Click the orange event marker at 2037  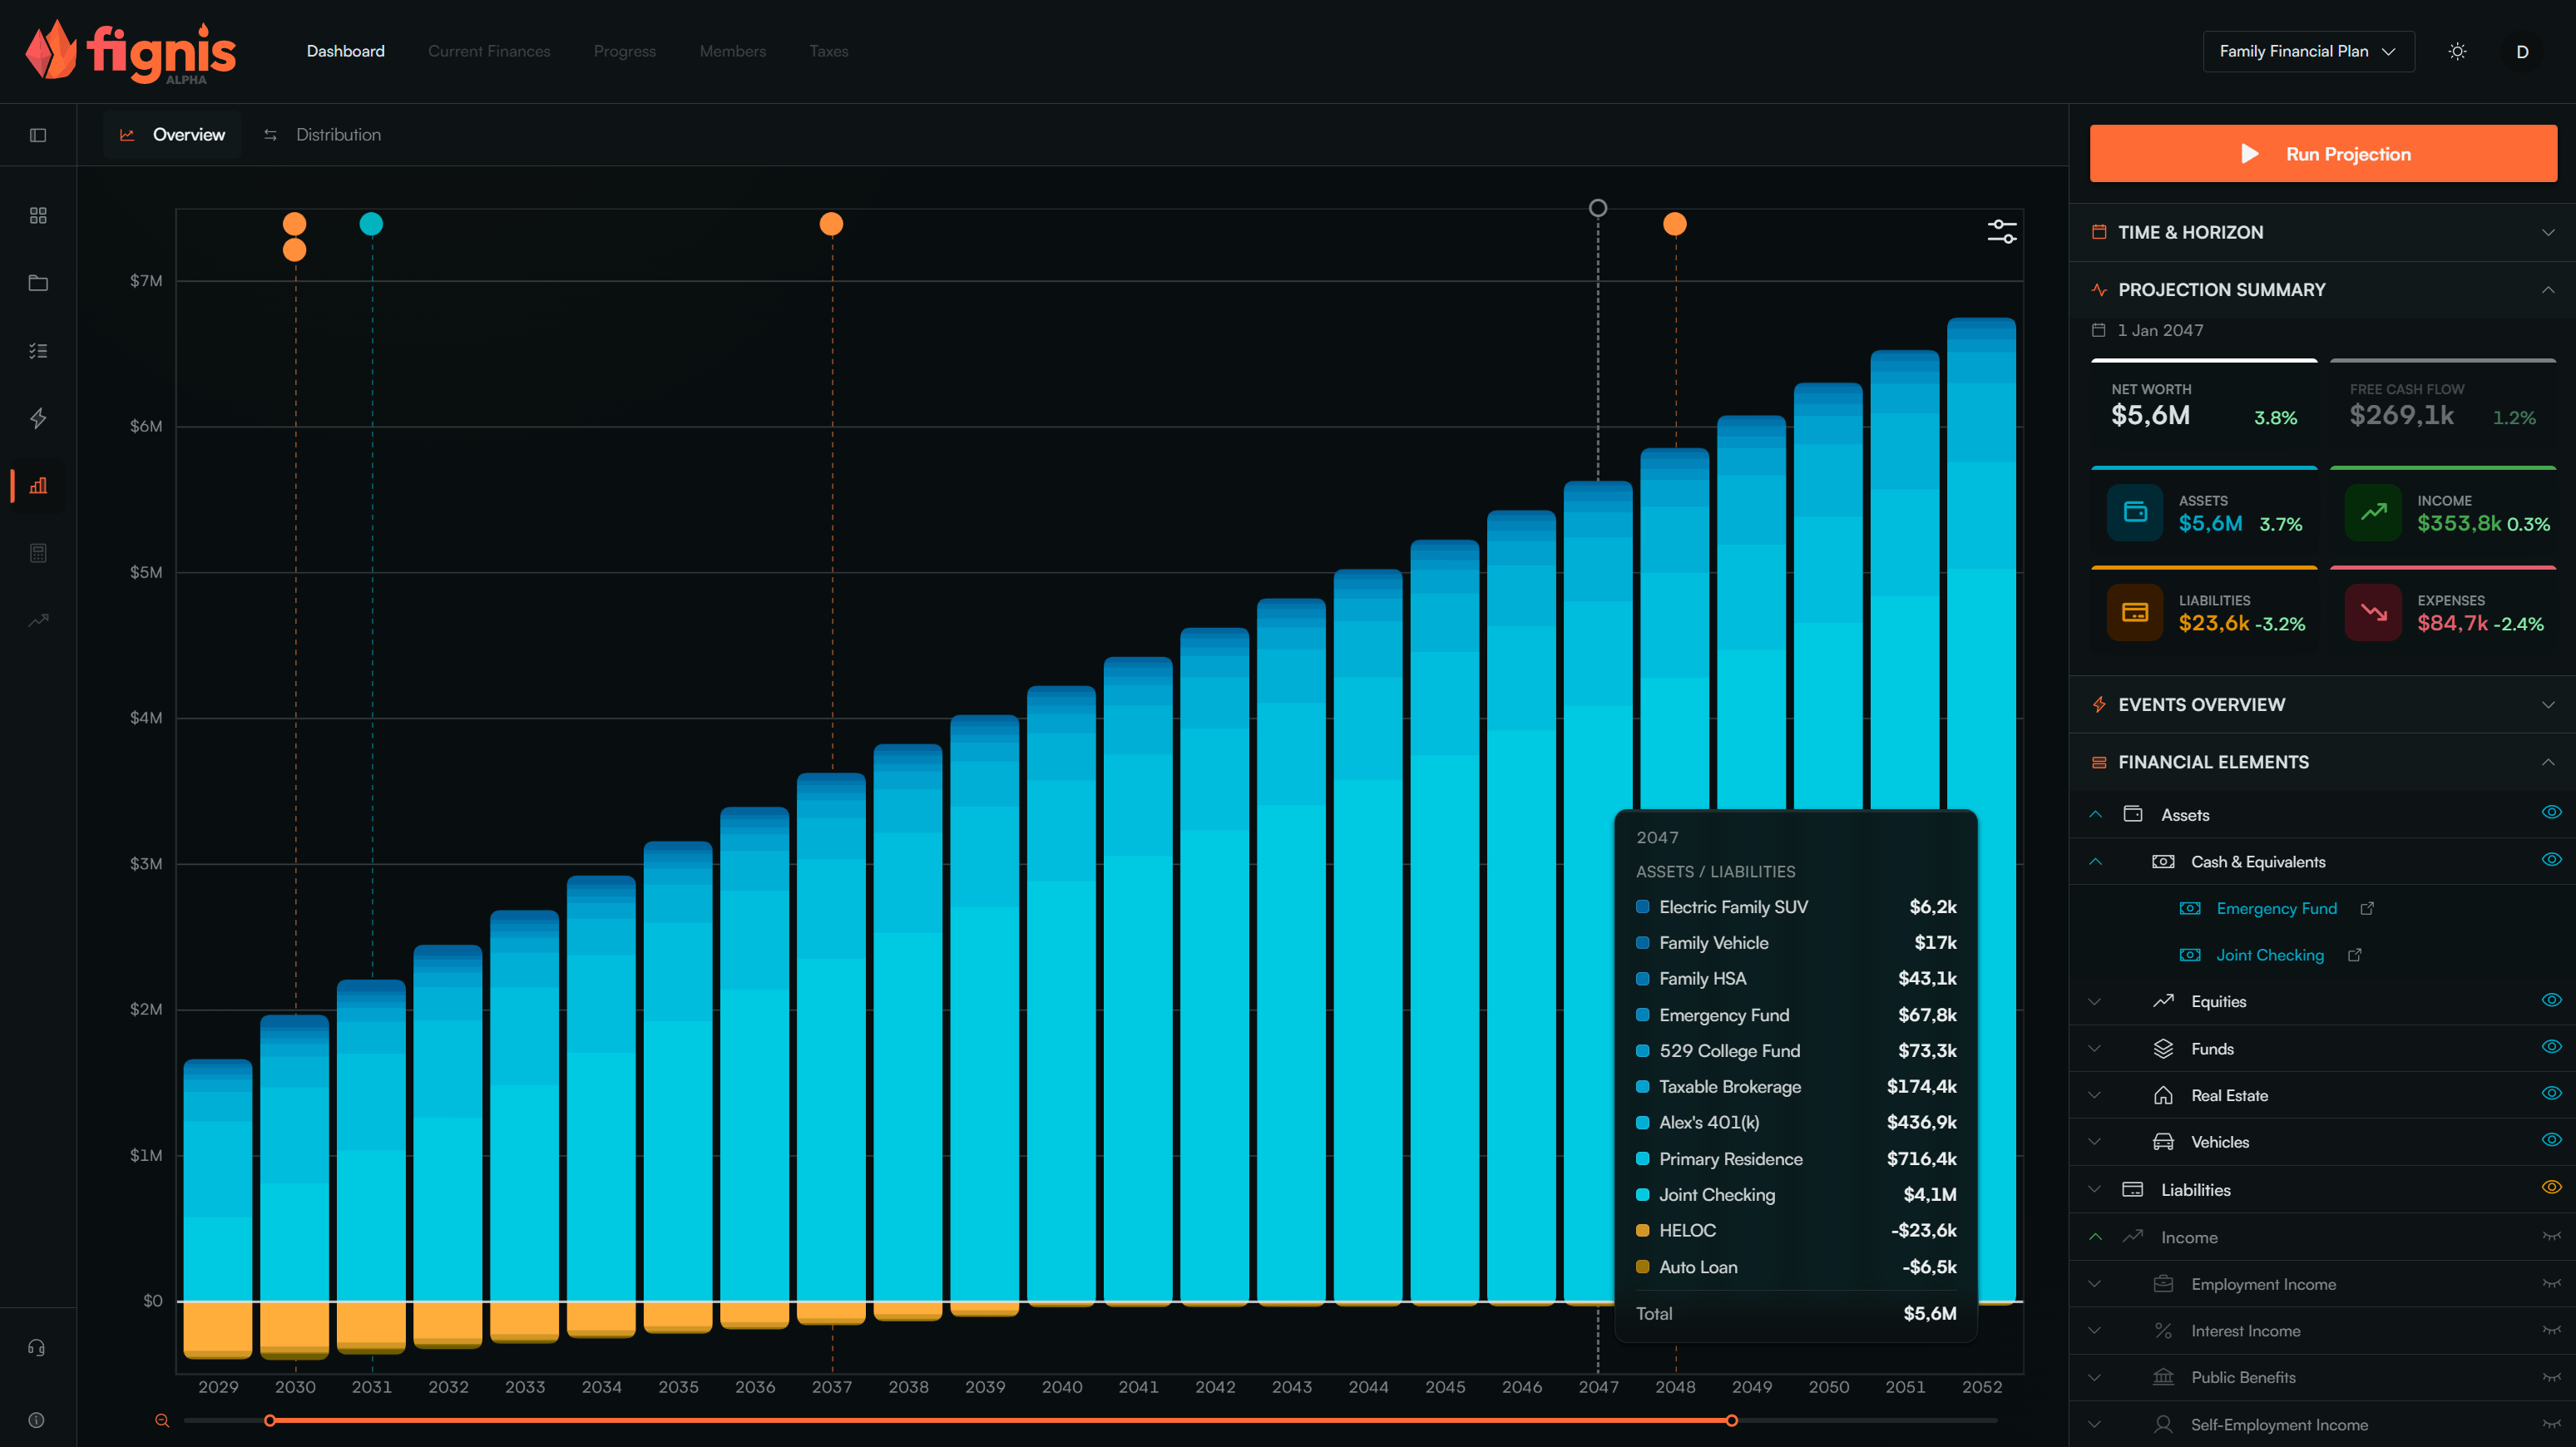pyautogui.click(x=831, y=224)
